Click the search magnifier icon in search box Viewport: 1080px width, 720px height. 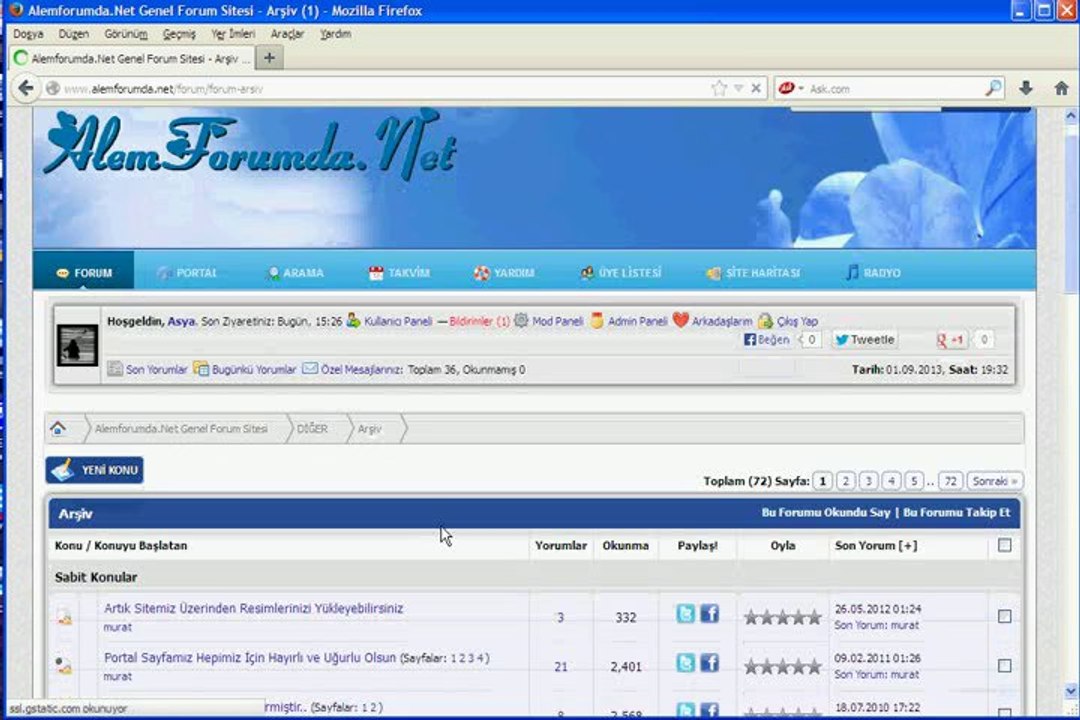(x=993, y=88)
